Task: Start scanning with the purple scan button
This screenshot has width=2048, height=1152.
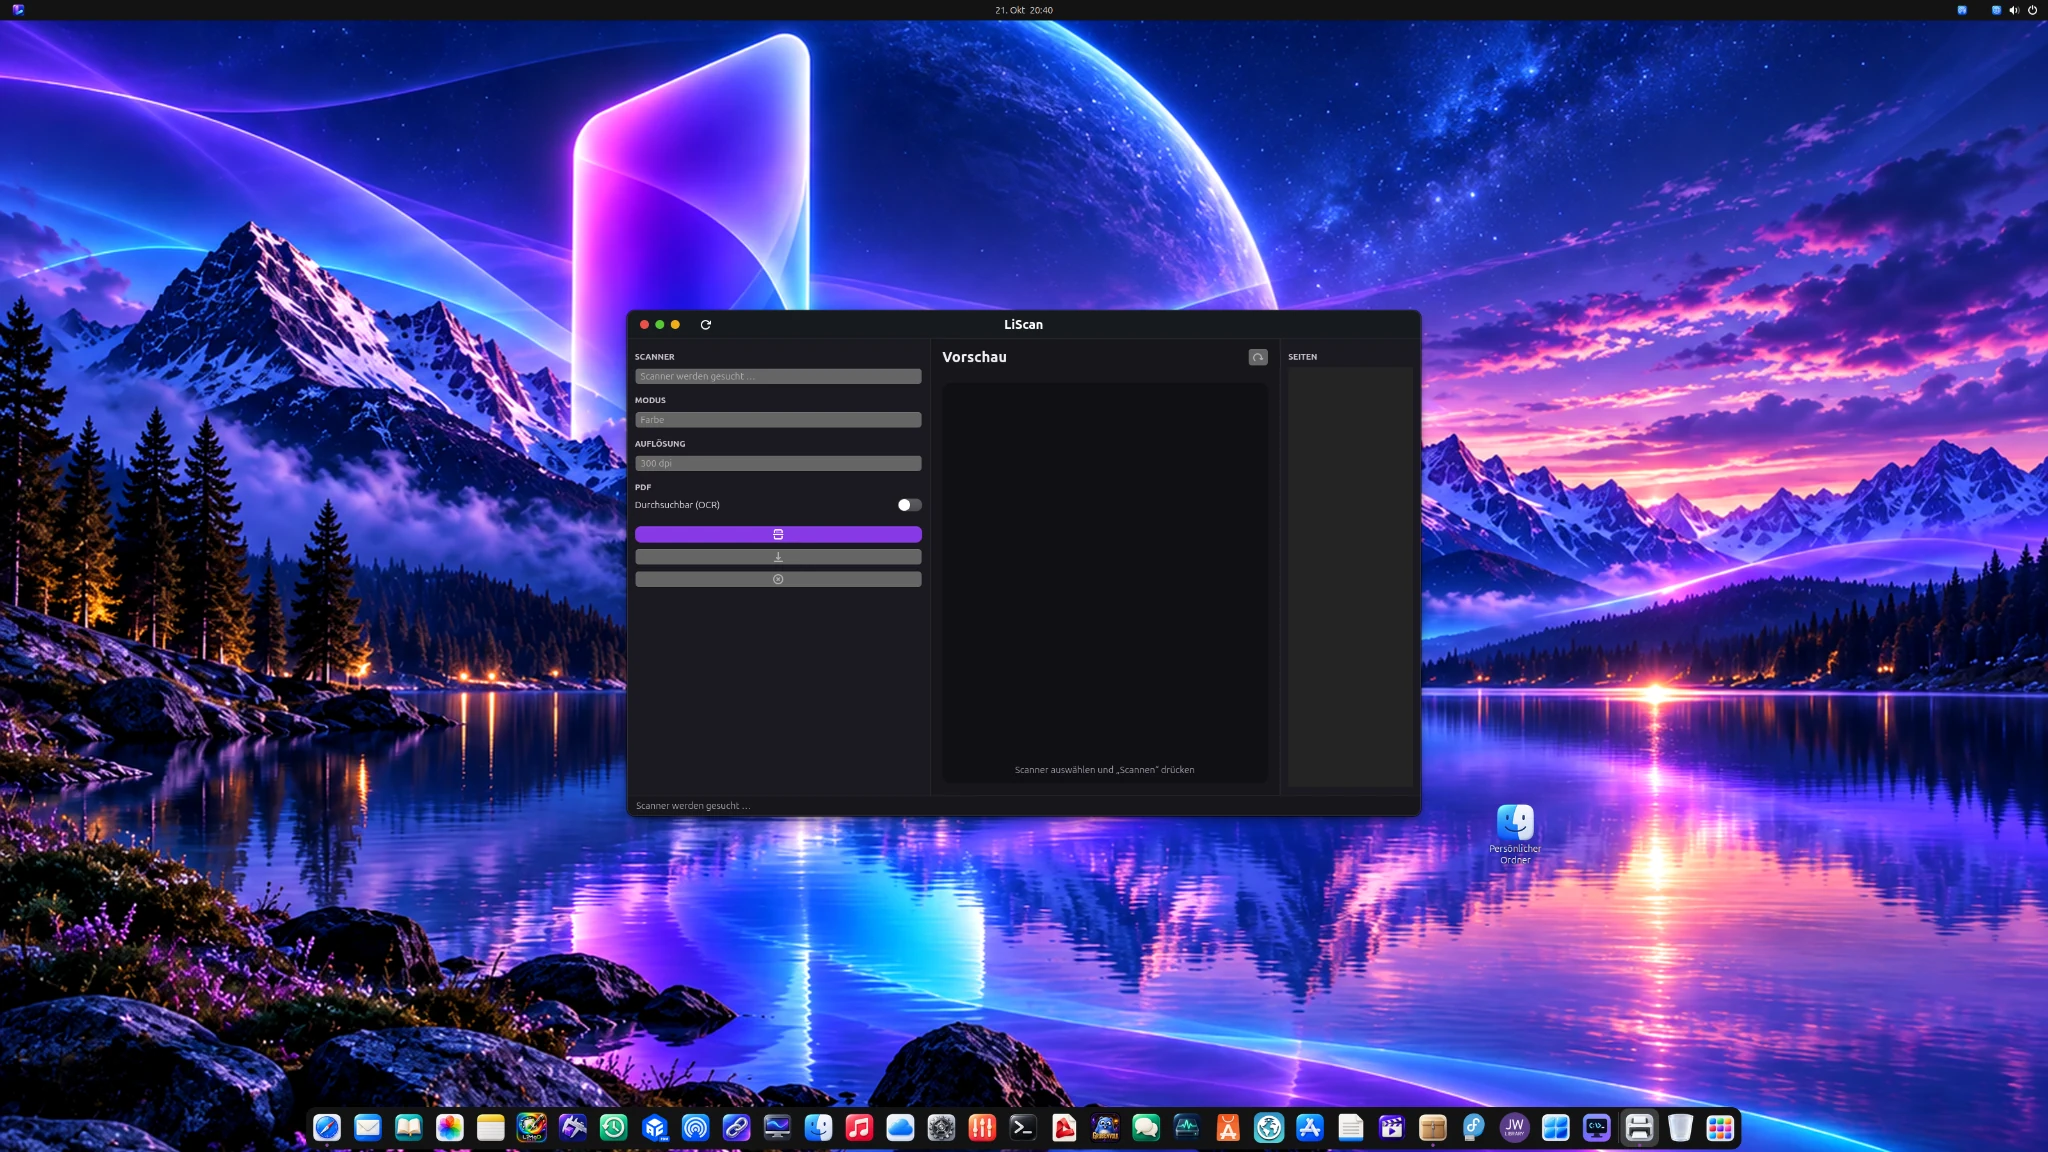Action: pos(778,534)
